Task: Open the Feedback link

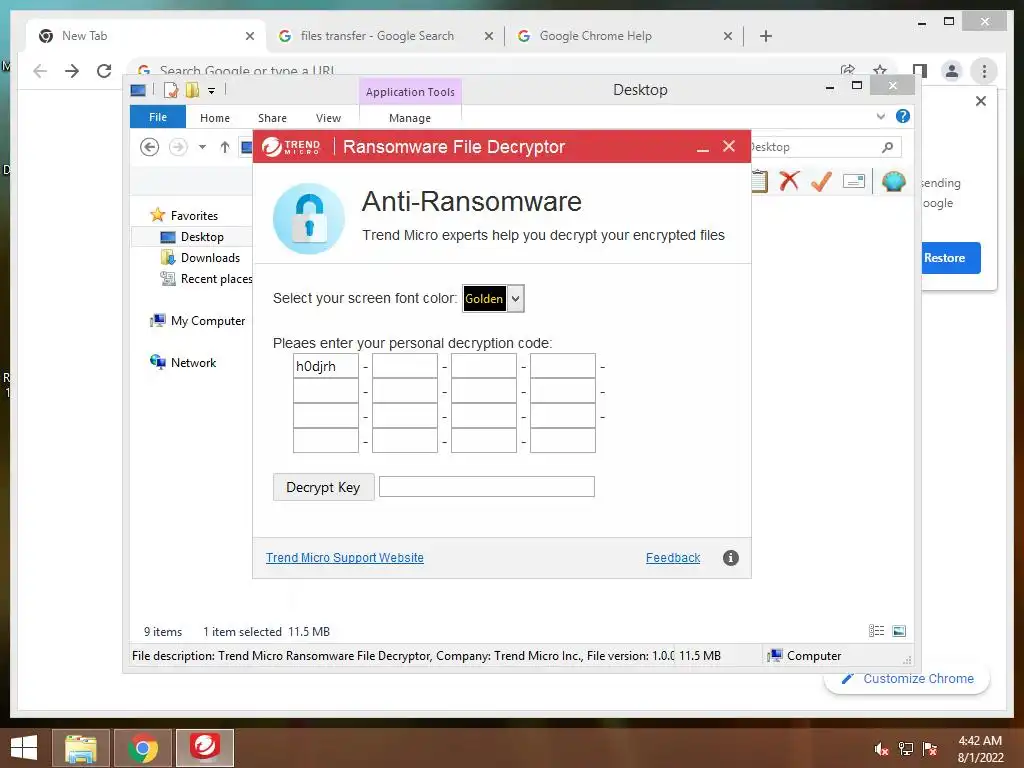Action: 673,558
